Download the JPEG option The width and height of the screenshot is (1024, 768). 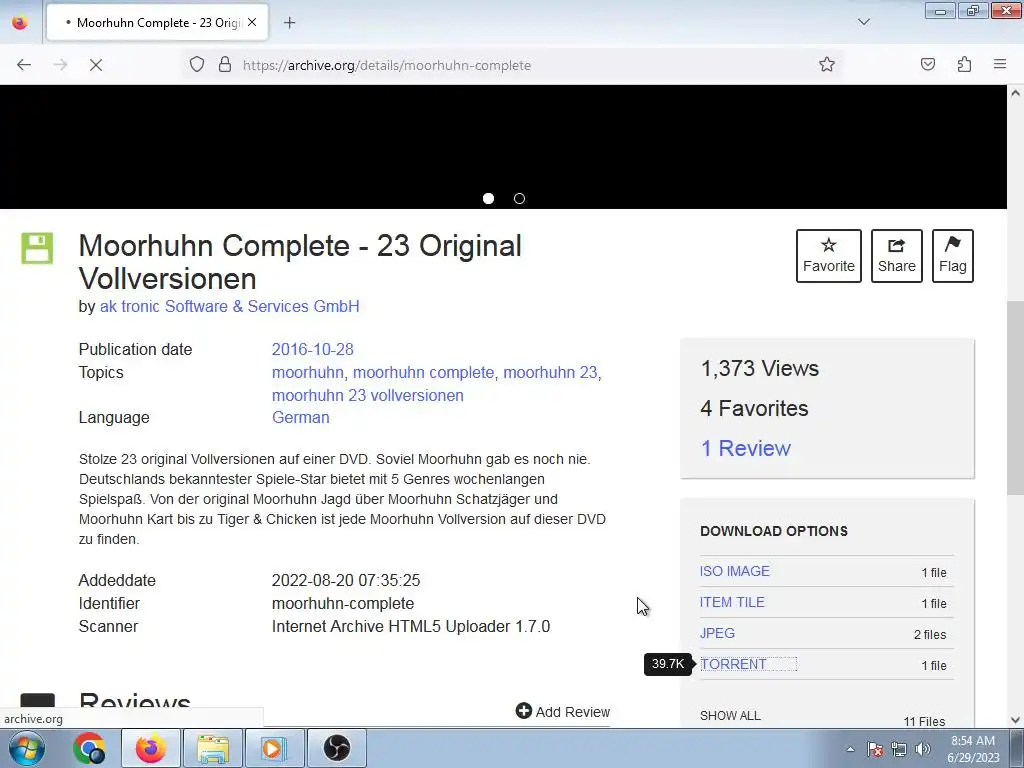(717, 633)
